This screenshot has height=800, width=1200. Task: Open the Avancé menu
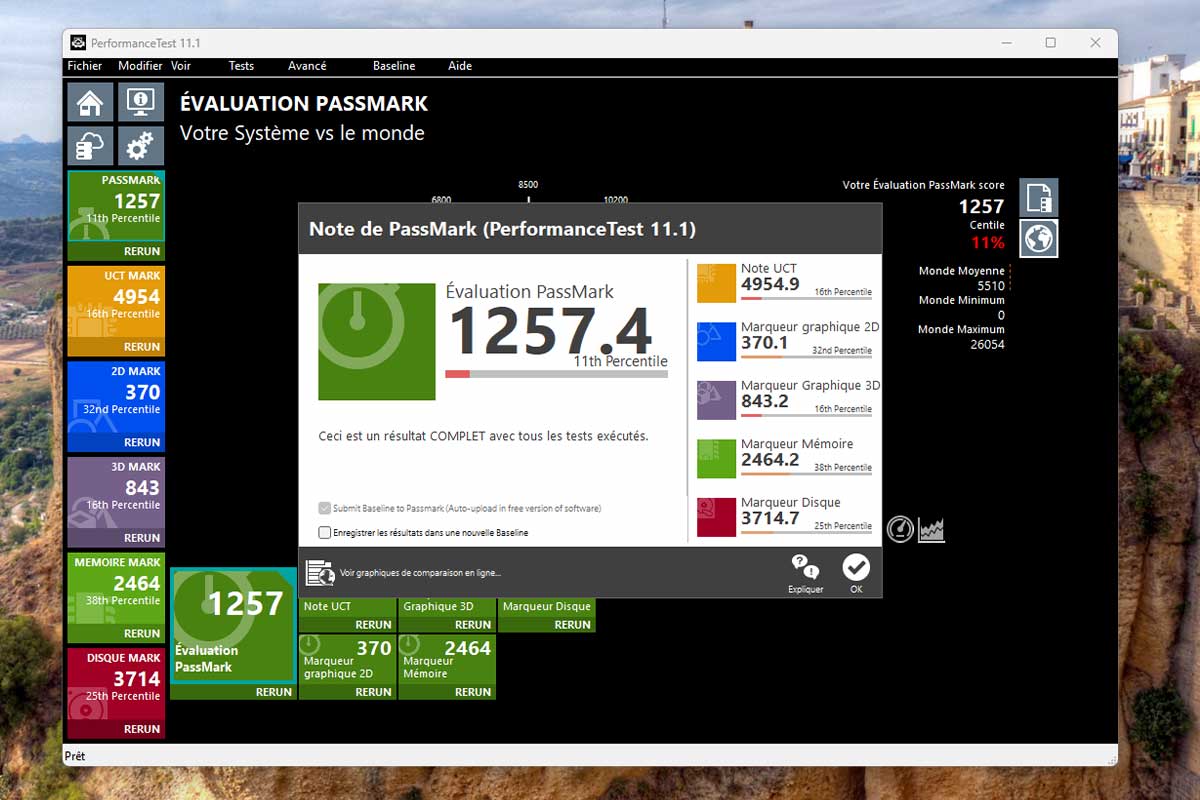tap(307, 66)
